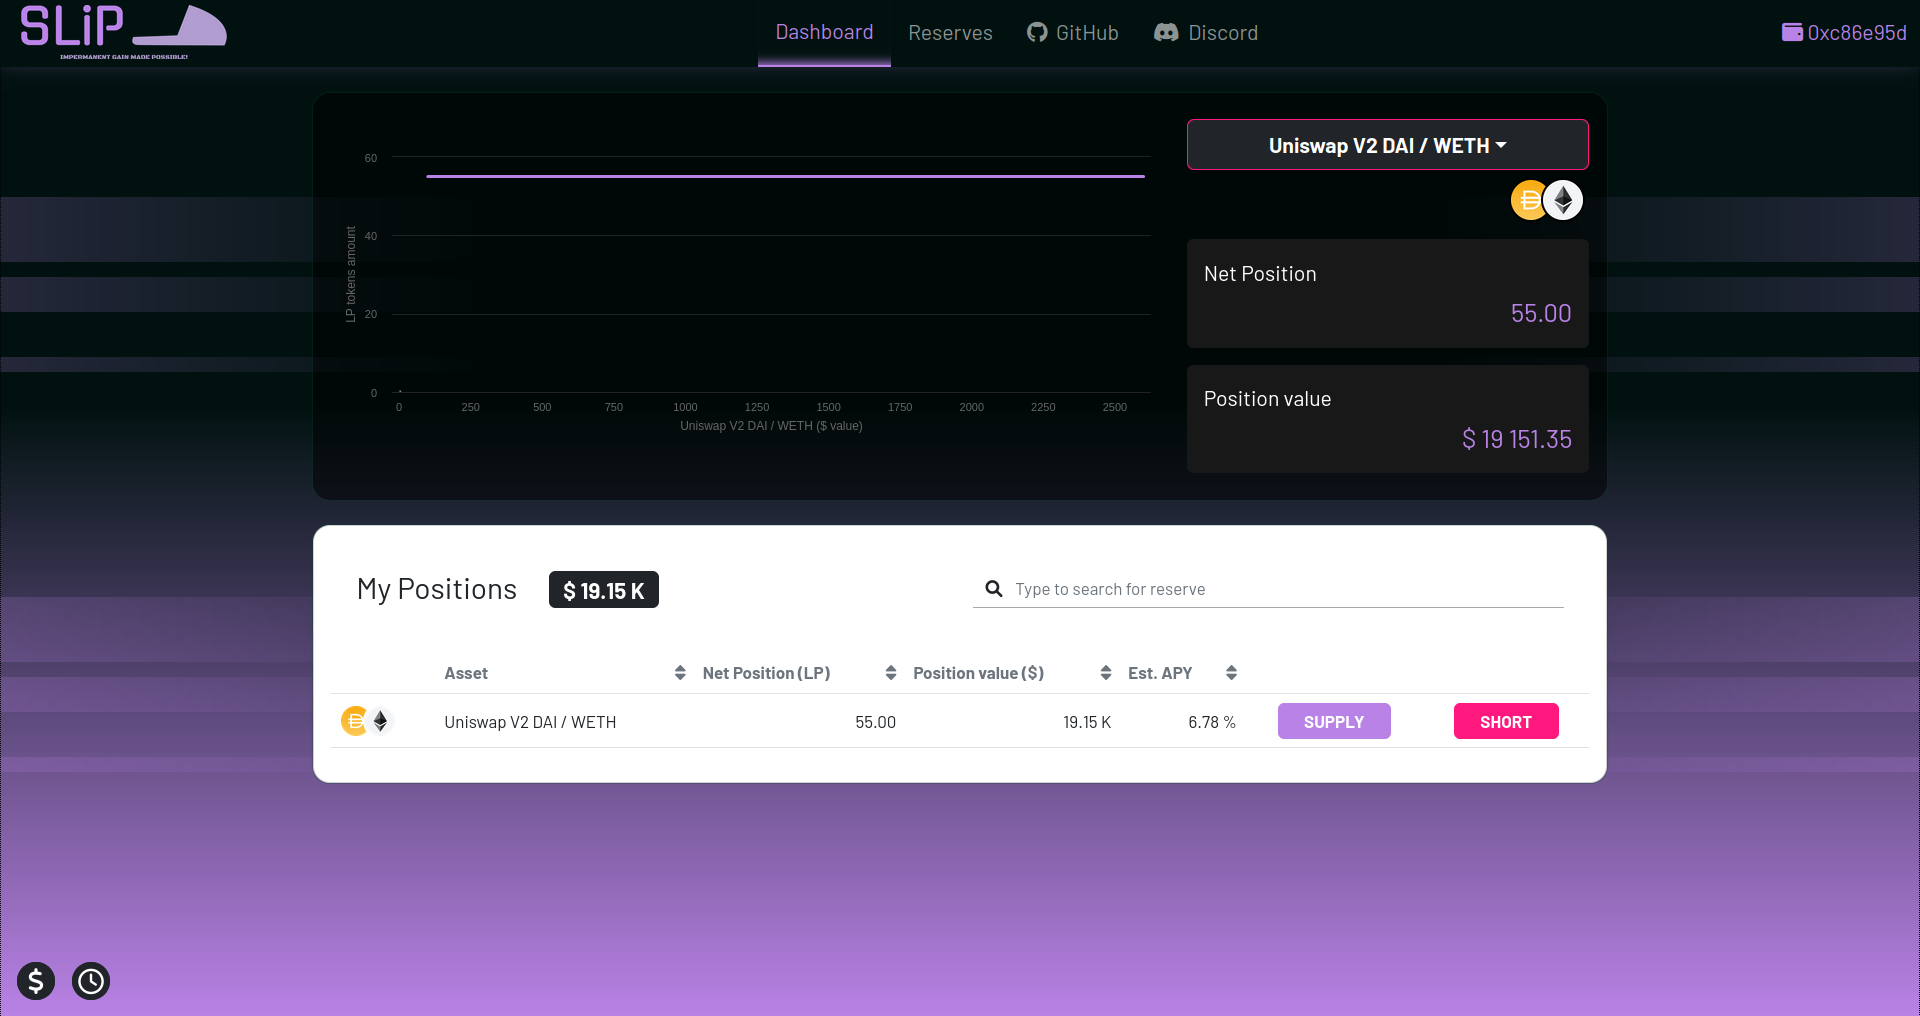Click the My Positions heading

coord(437,589)
